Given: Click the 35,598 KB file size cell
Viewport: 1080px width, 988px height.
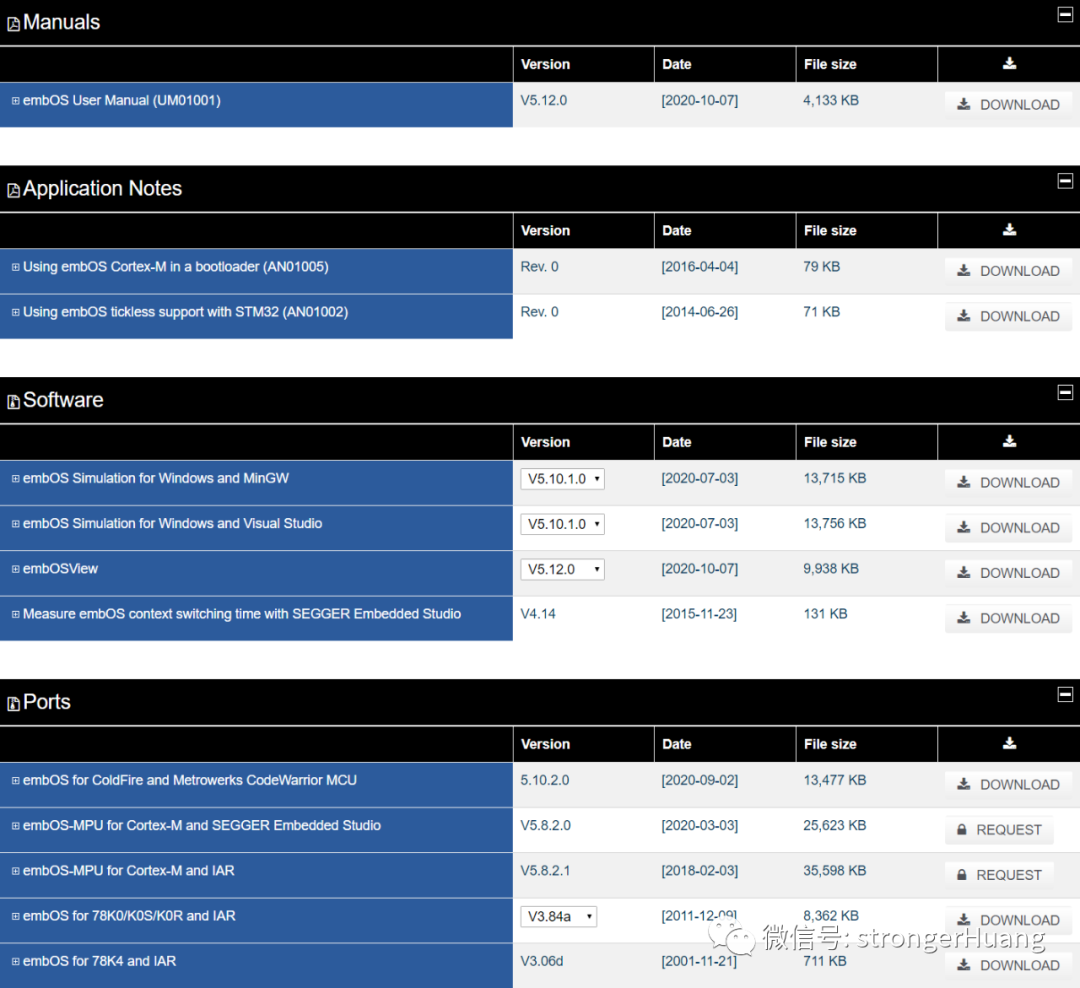Looking at the screenshot, I should coord(834,872).
